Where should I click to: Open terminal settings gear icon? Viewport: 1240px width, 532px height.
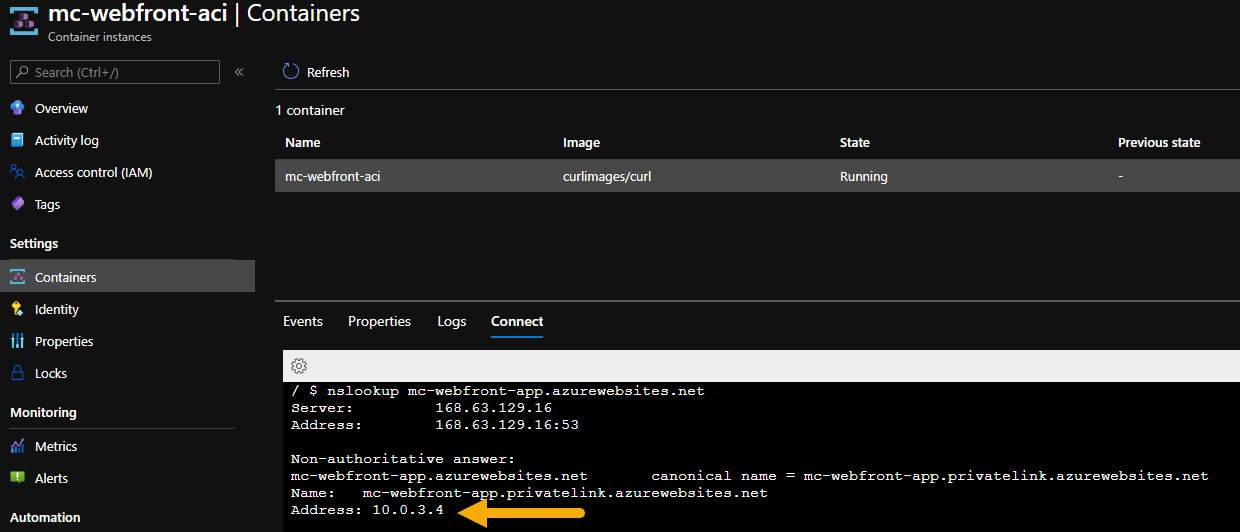click(298, 366)
